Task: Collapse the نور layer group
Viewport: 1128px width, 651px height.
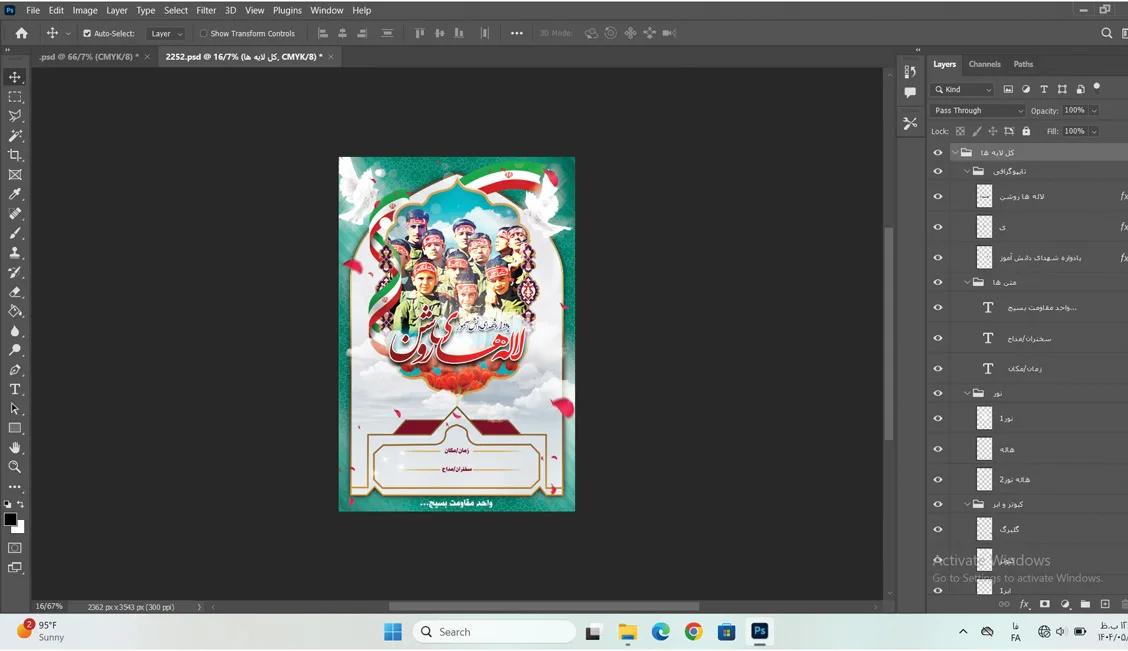Action: click(967, 393)
